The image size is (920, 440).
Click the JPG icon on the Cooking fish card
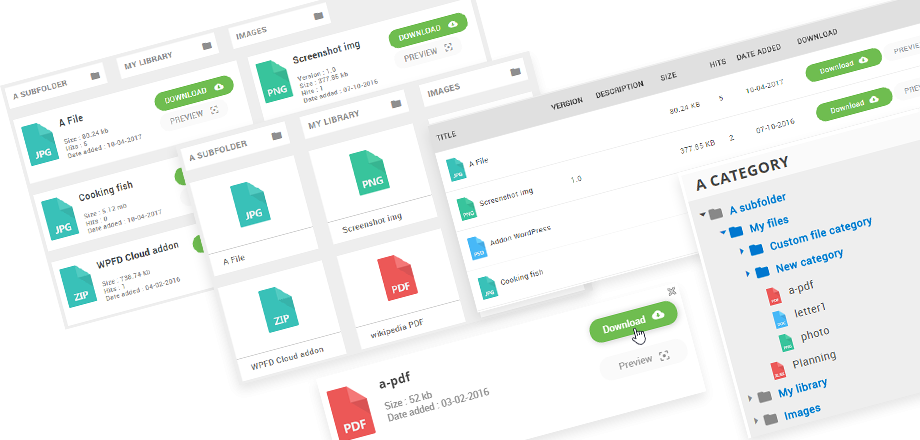[60, 219]
